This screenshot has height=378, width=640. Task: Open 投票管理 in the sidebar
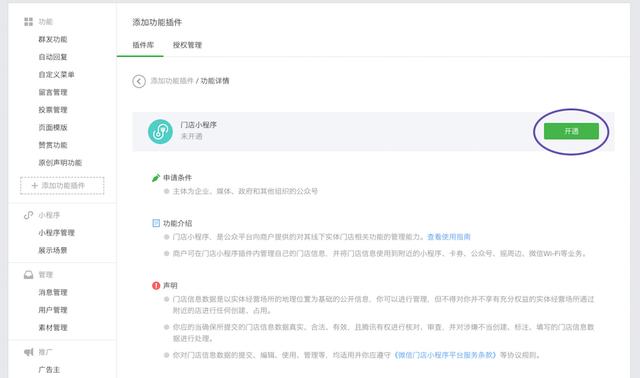pos(53,110)
